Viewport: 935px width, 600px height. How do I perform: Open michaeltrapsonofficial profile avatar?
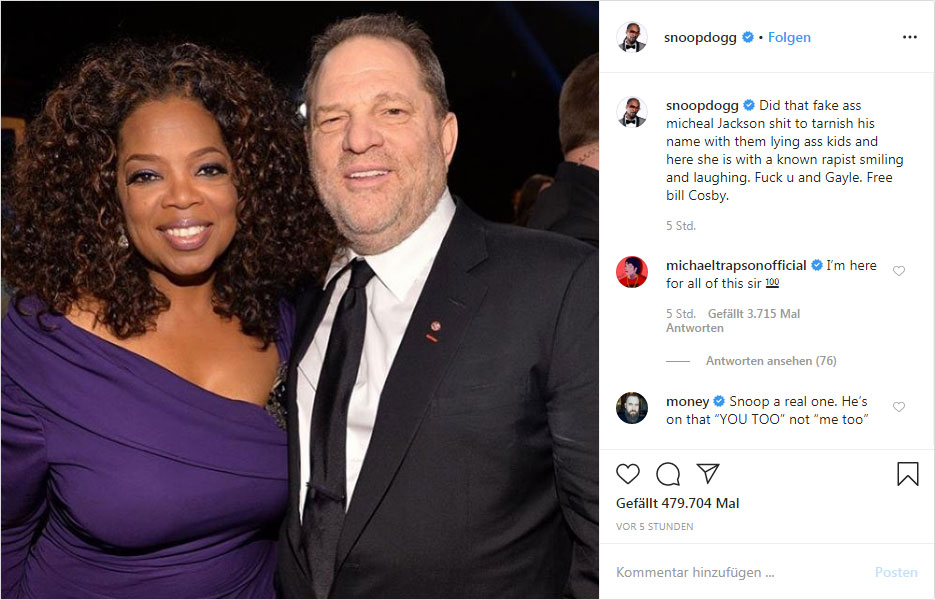[632, 272]
